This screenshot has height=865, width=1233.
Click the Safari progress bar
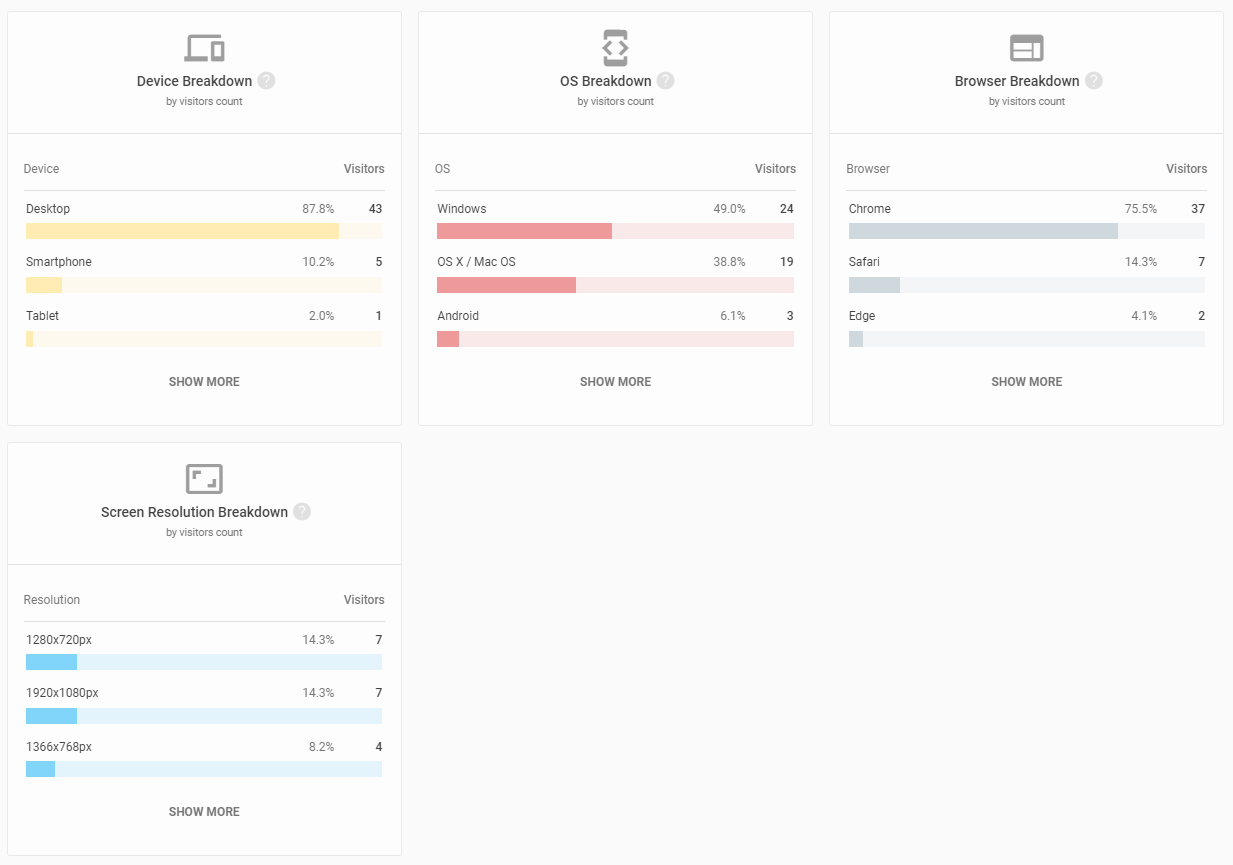1026,285
